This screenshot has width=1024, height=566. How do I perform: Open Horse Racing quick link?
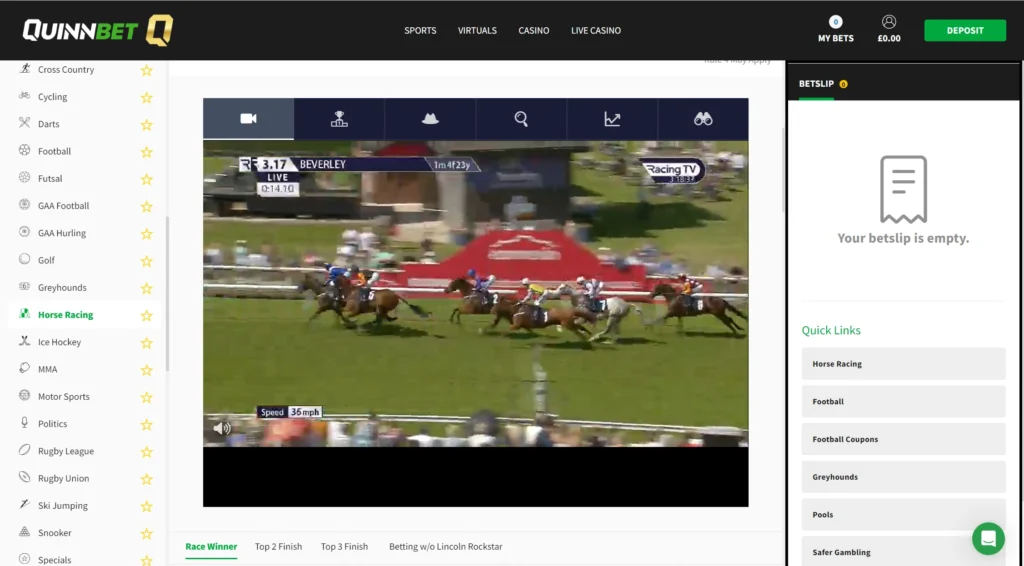coord(903,364)
